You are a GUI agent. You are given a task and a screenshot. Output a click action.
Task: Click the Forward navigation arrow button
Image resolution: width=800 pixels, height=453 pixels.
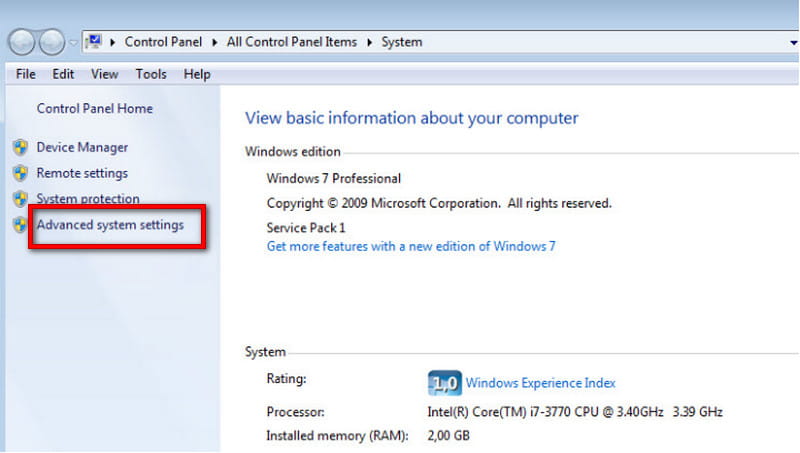coord(52,42)
